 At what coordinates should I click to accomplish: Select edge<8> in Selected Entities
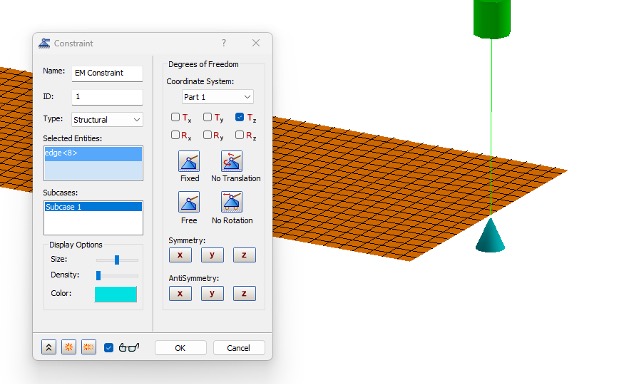click(x=93, y=153)
